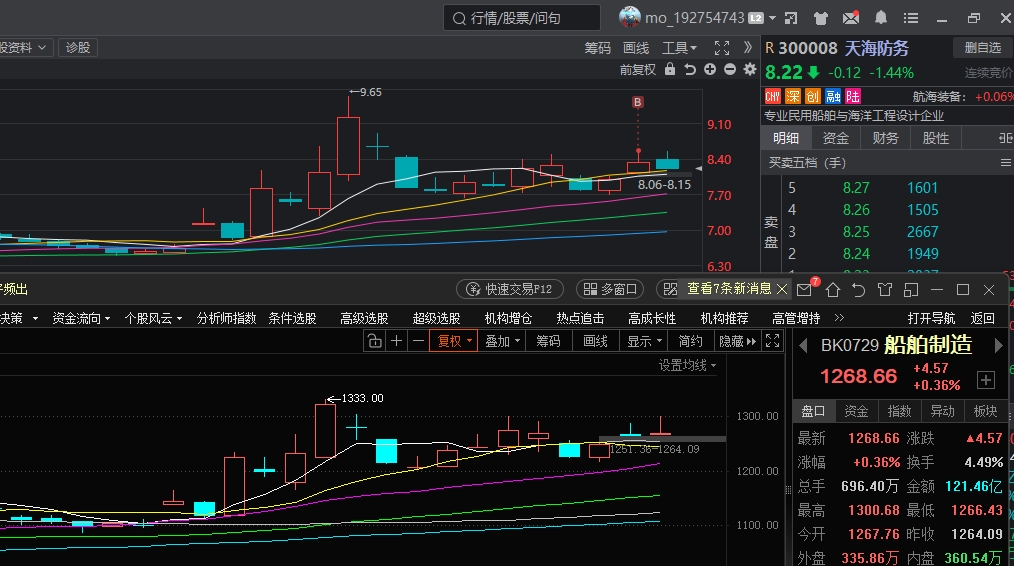1014x566 pixels.
Task: Open the 分析师指数 menu item
Action: coord(226,318)
